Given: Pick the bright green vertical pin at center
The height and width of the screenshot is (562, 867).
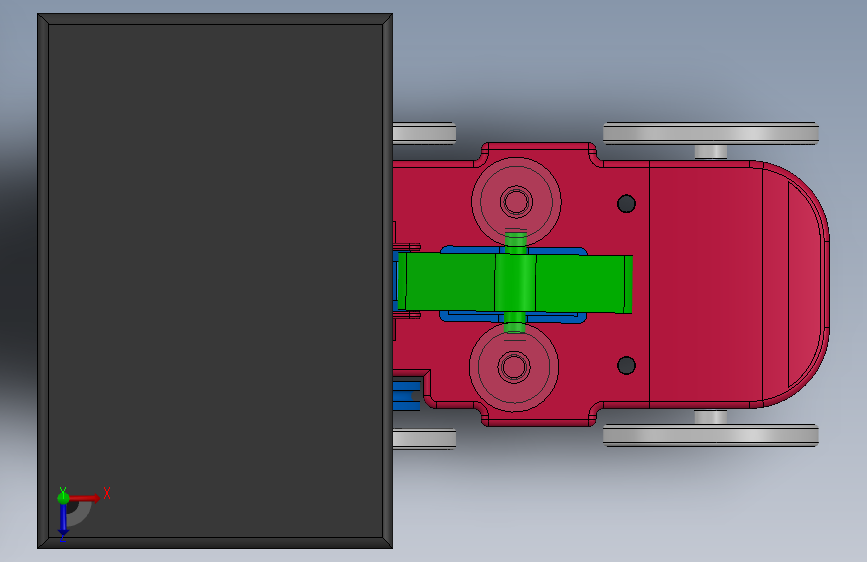Looking at the screenshot, I should pyautogui.click(x=515, y=283).
